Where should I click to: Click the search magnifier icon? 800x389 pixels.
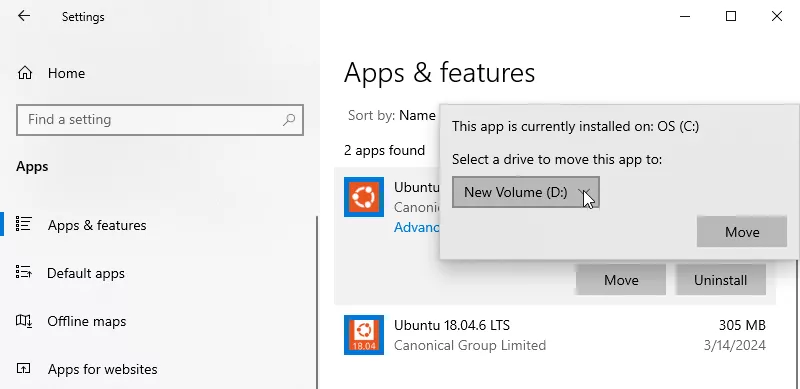point(289,120)
